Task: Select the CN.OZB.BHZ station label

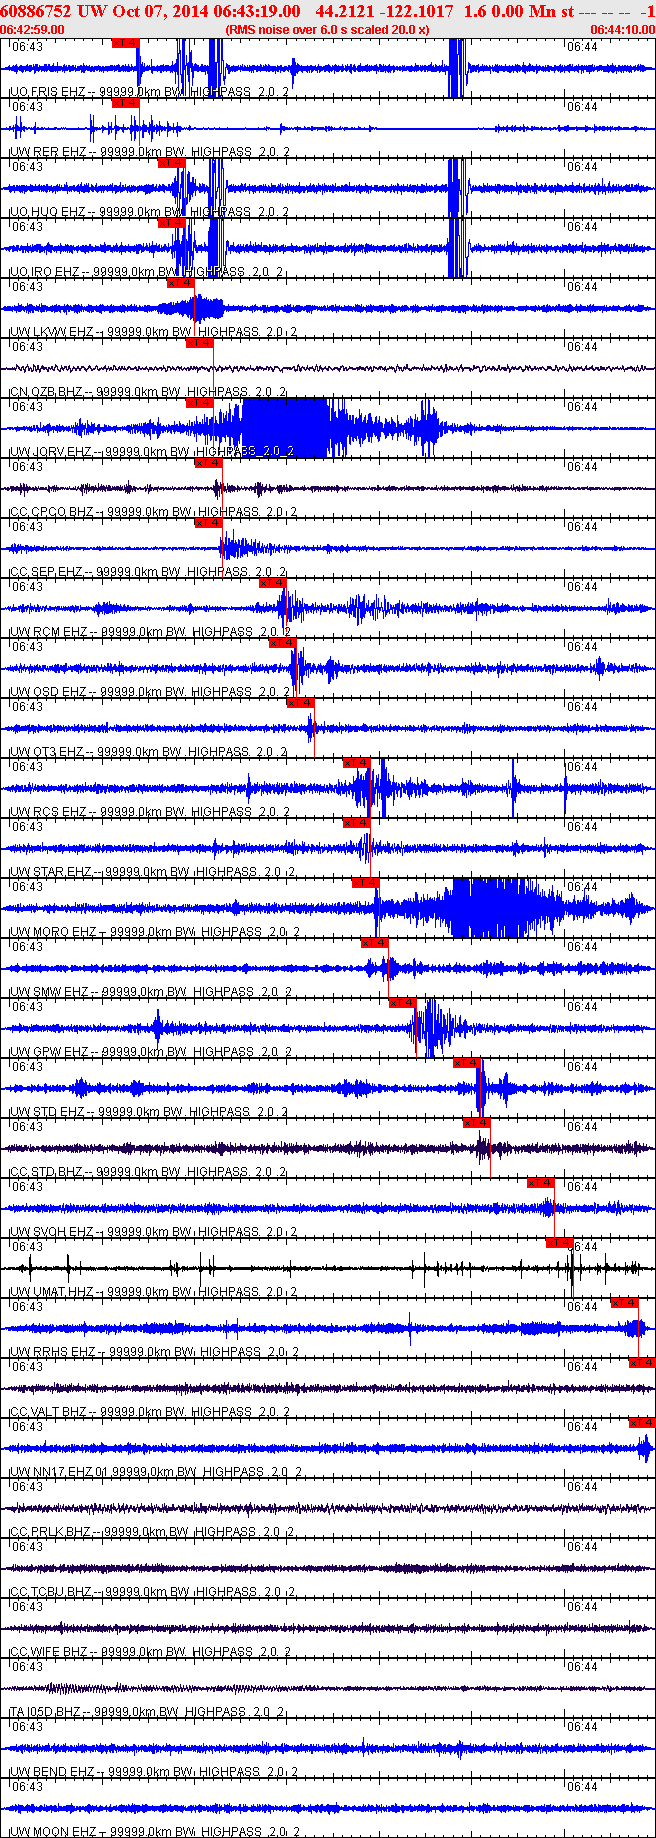Action: click(x=147, y=392)
